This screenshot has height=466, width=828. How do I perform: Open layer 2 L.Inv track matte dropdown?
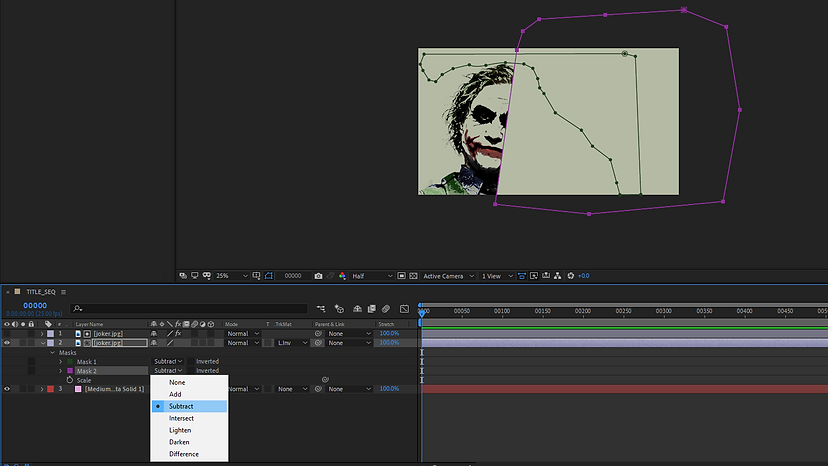pos(293,343)
